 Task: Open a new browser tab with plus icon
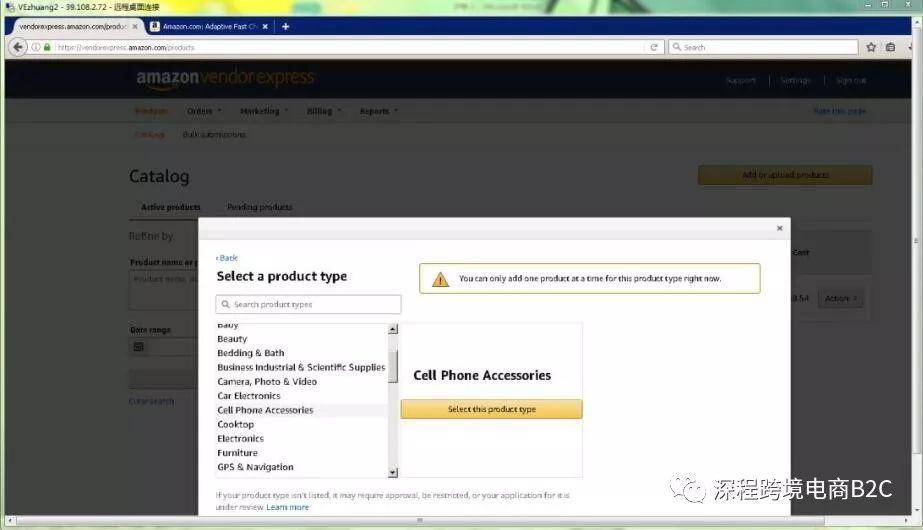coord(285,26)
